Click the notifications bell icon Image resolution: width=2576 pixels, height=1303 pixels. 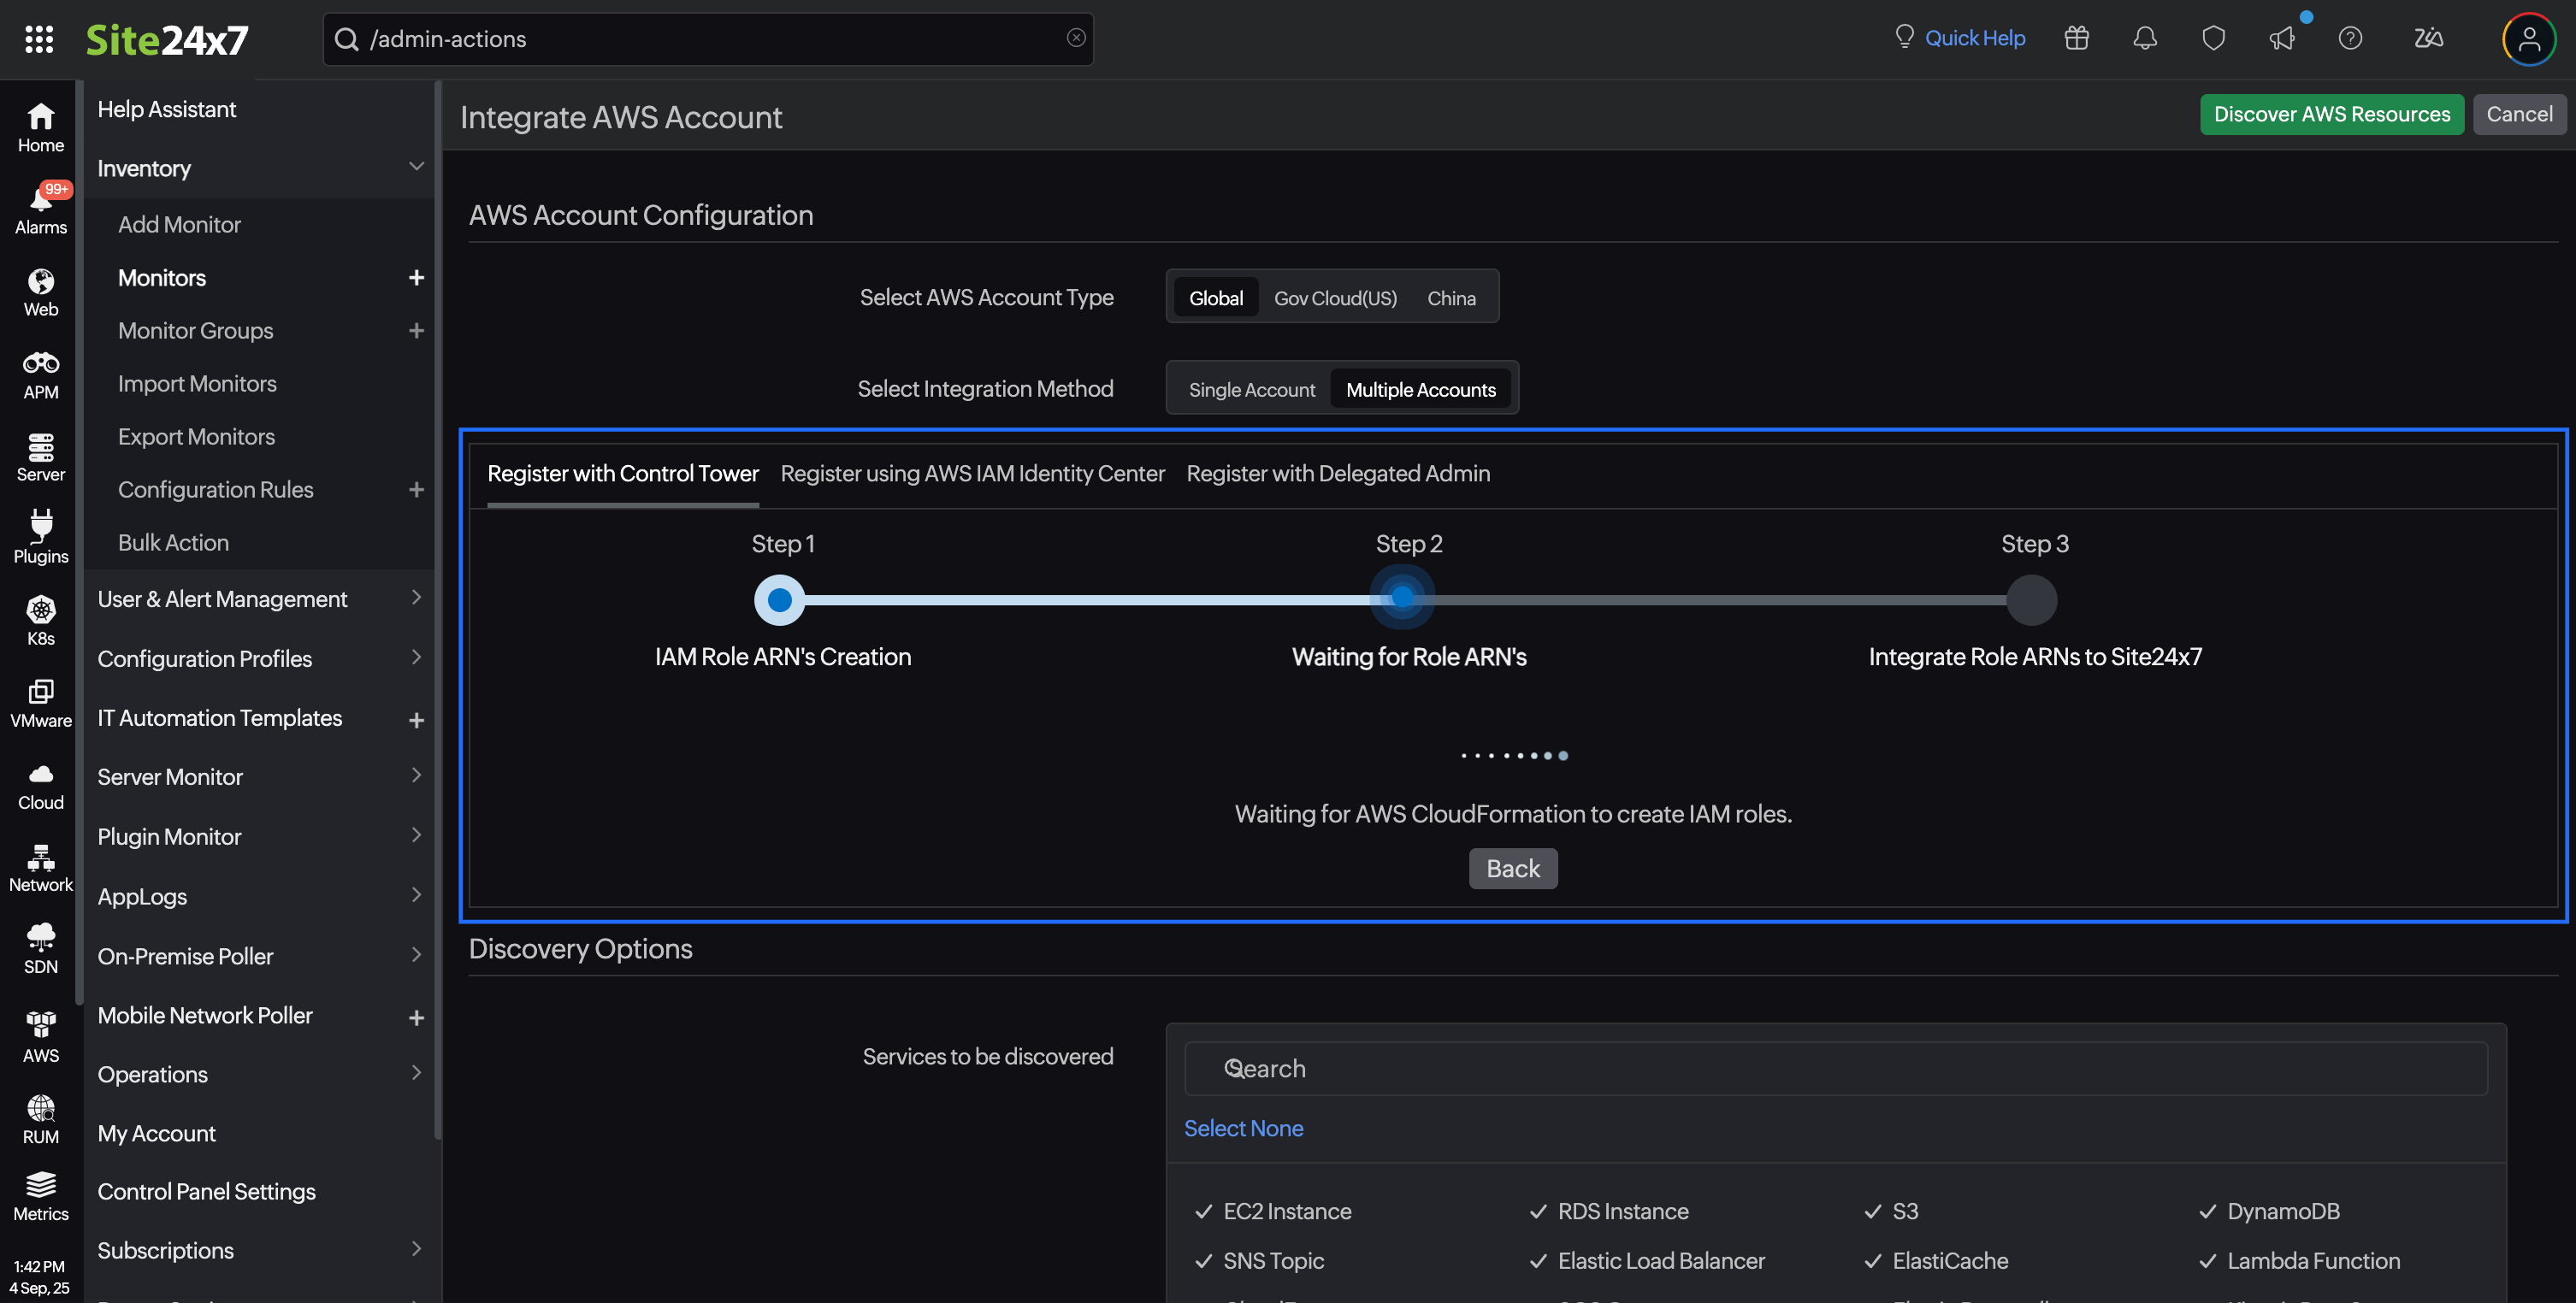click(2144, 38)
